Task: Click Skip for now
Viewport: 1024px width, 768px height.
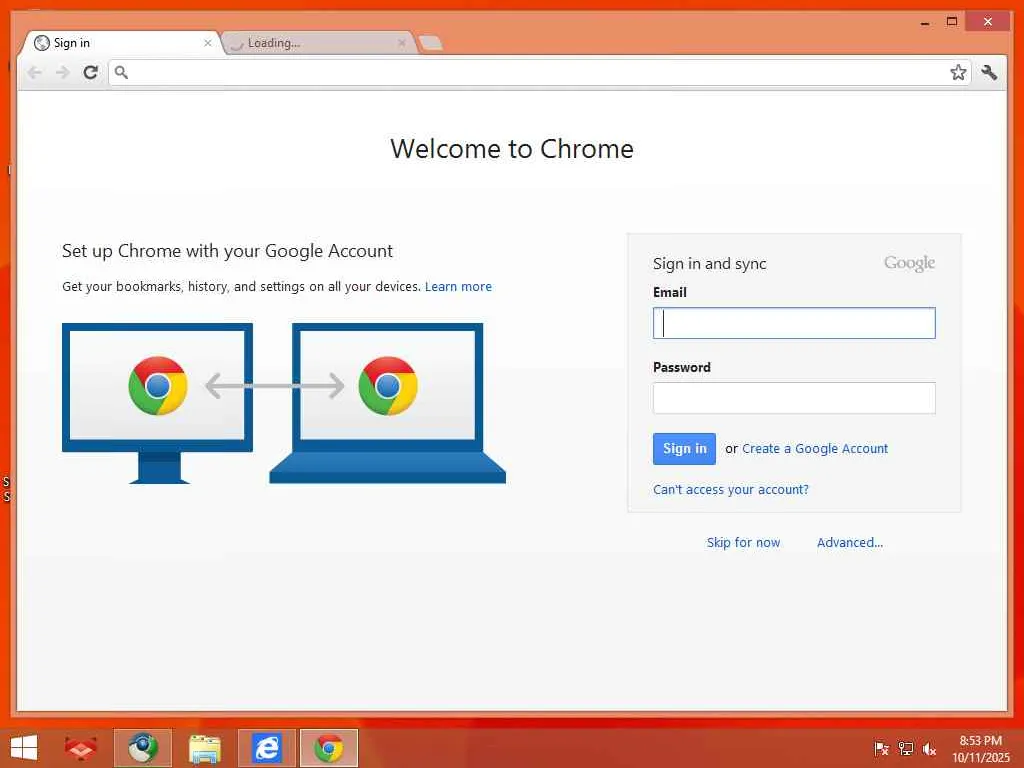Action: pos(743,543)
